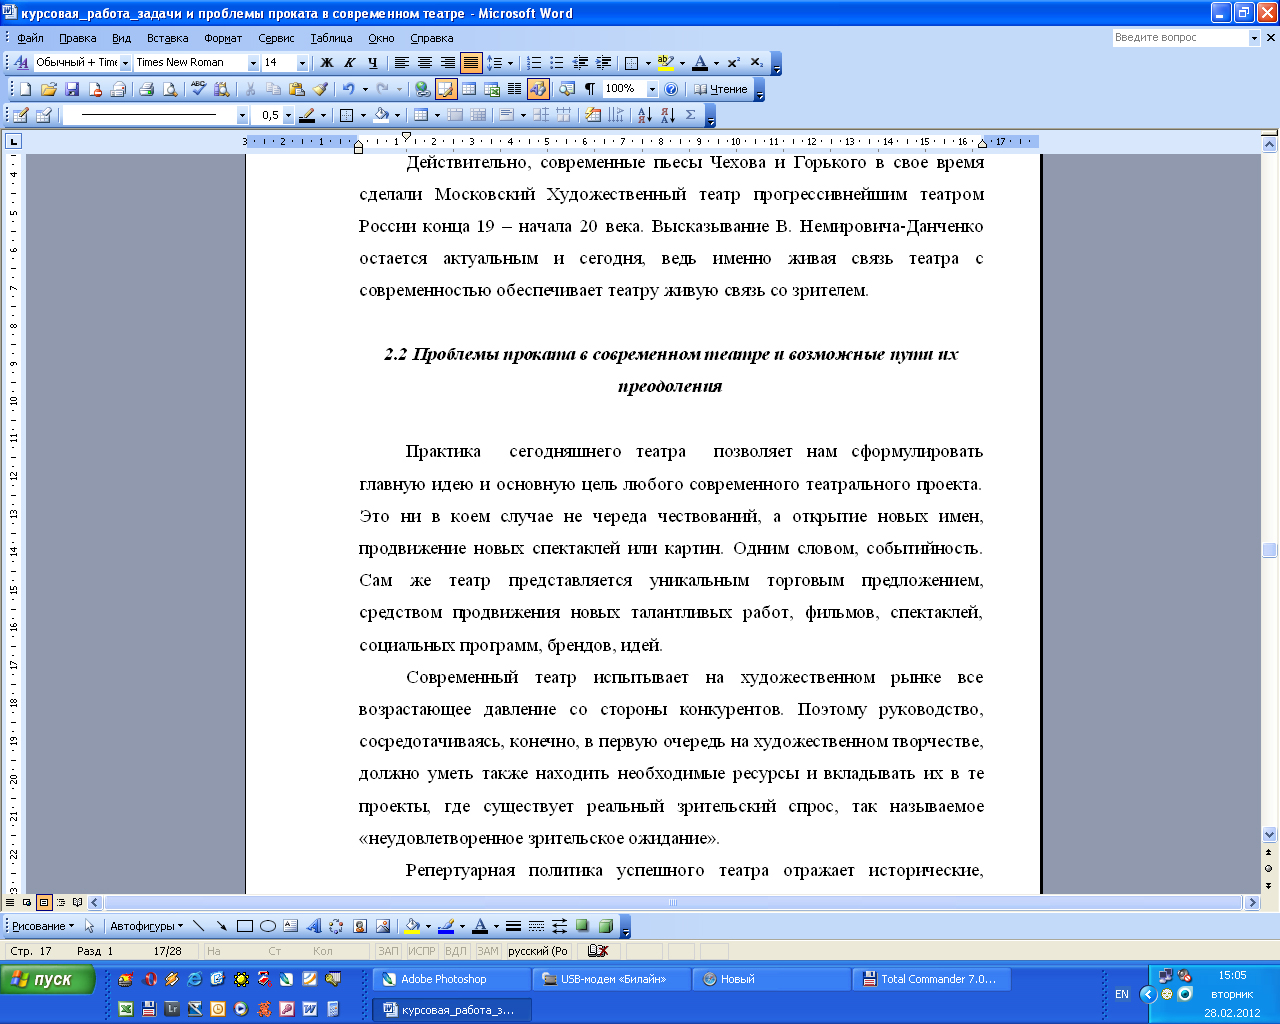The width and height of the screenshot is (1280, 1024).
Task: Apply the font color from the Formatting toolbar
Action: point(700,63)
